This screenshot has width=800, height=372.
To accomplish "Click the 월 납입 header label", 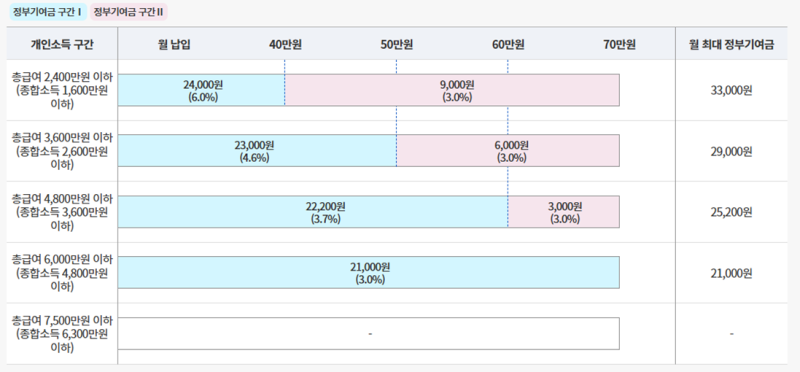I will tap(174, 44).
